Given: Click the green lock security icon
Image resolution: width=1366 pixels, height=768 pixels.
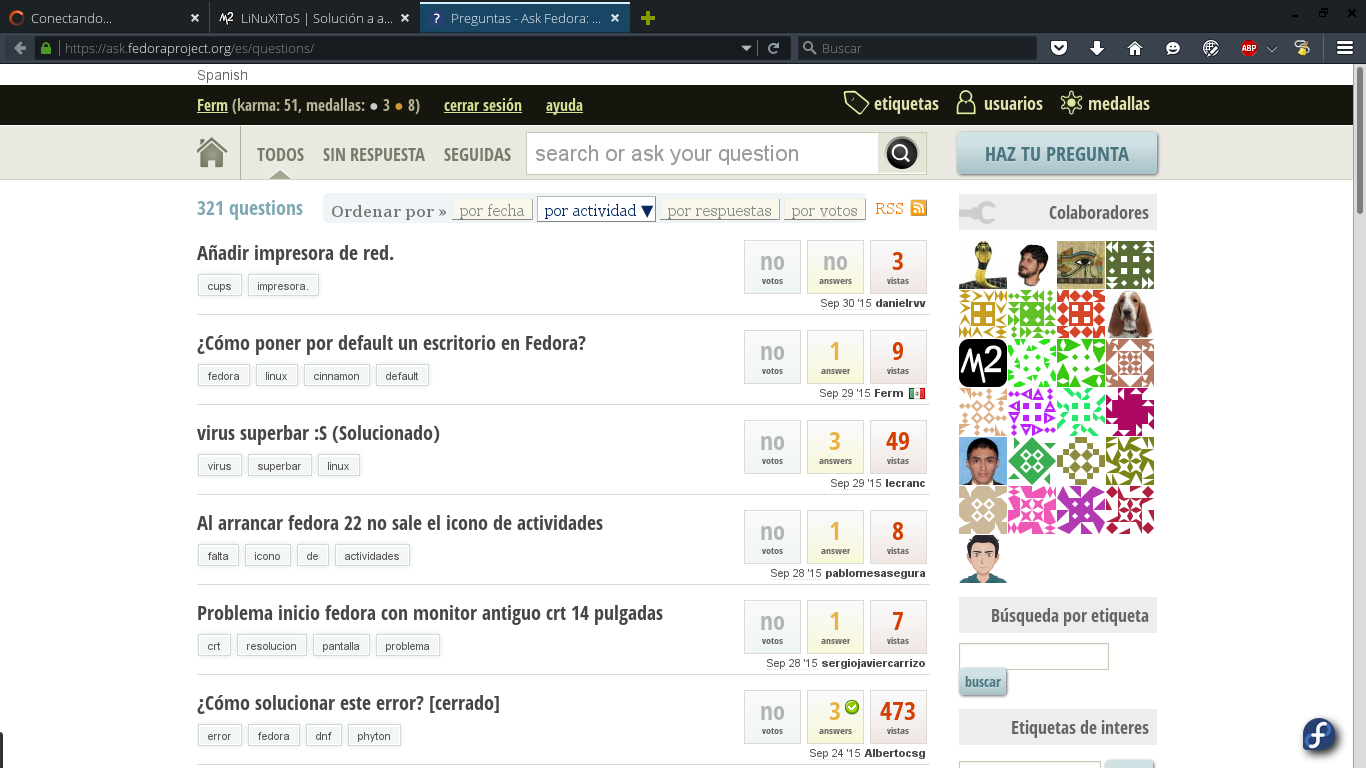Looking at the screenshot, I should point(45,48).
